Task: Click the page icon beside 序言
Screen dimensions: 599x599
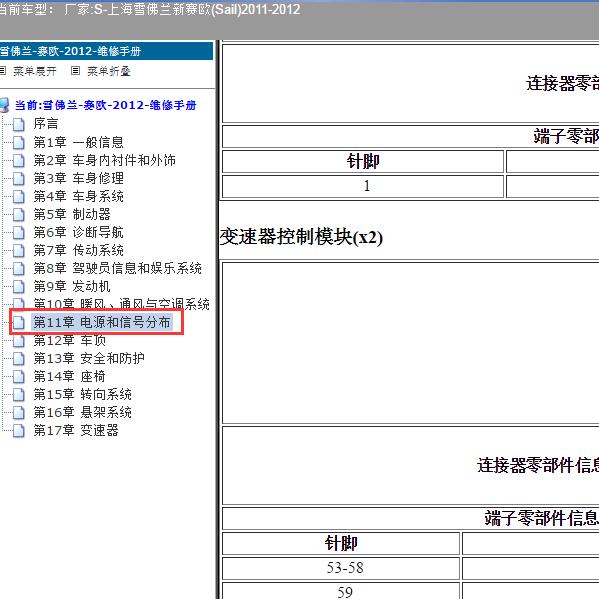Action: click(x=18, y=124)
